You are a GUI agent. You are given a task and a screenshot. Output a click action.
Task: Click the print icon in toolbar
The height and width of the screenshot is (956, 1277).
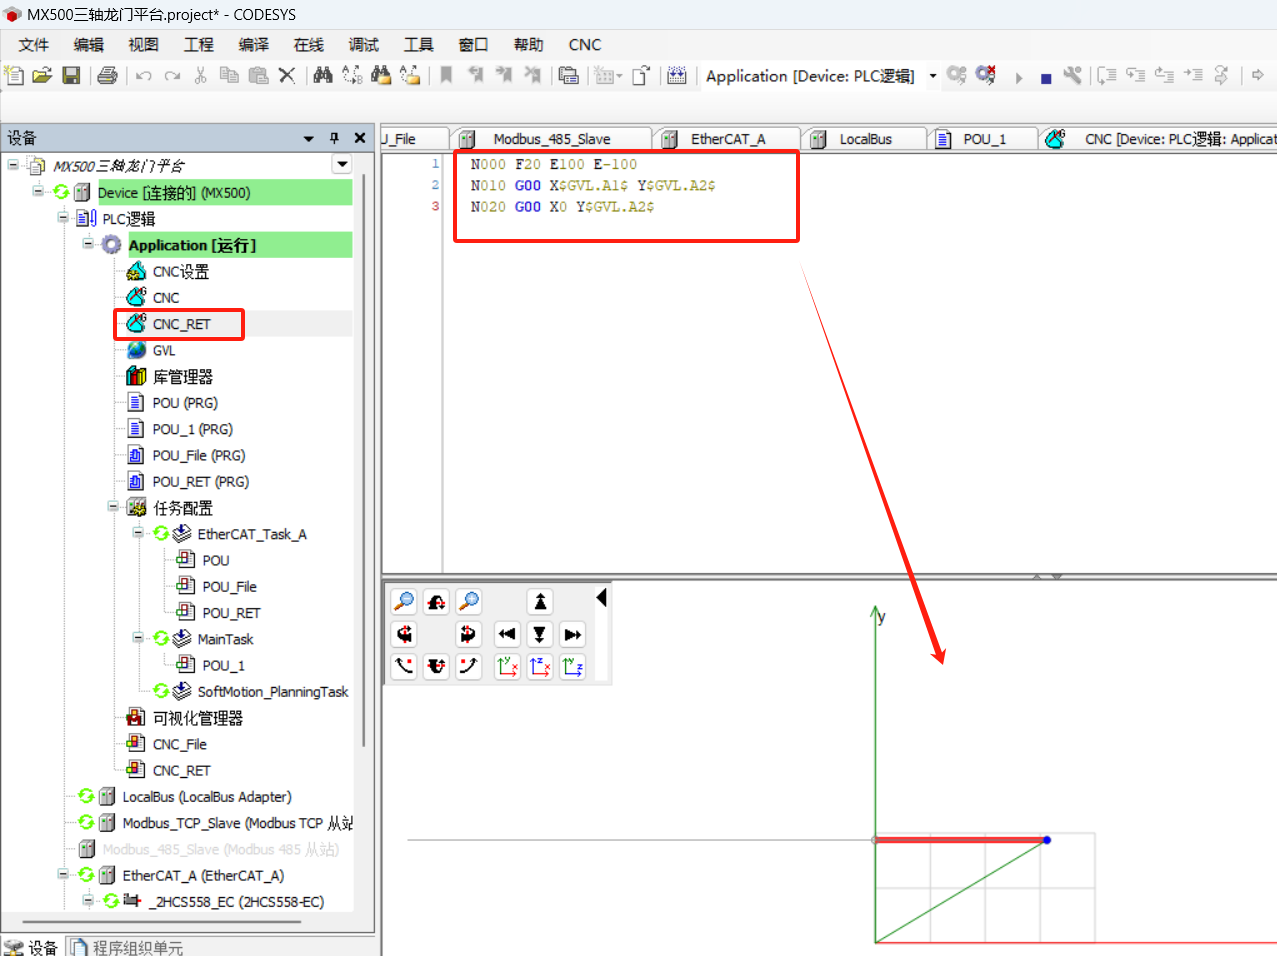click(108, 76)
